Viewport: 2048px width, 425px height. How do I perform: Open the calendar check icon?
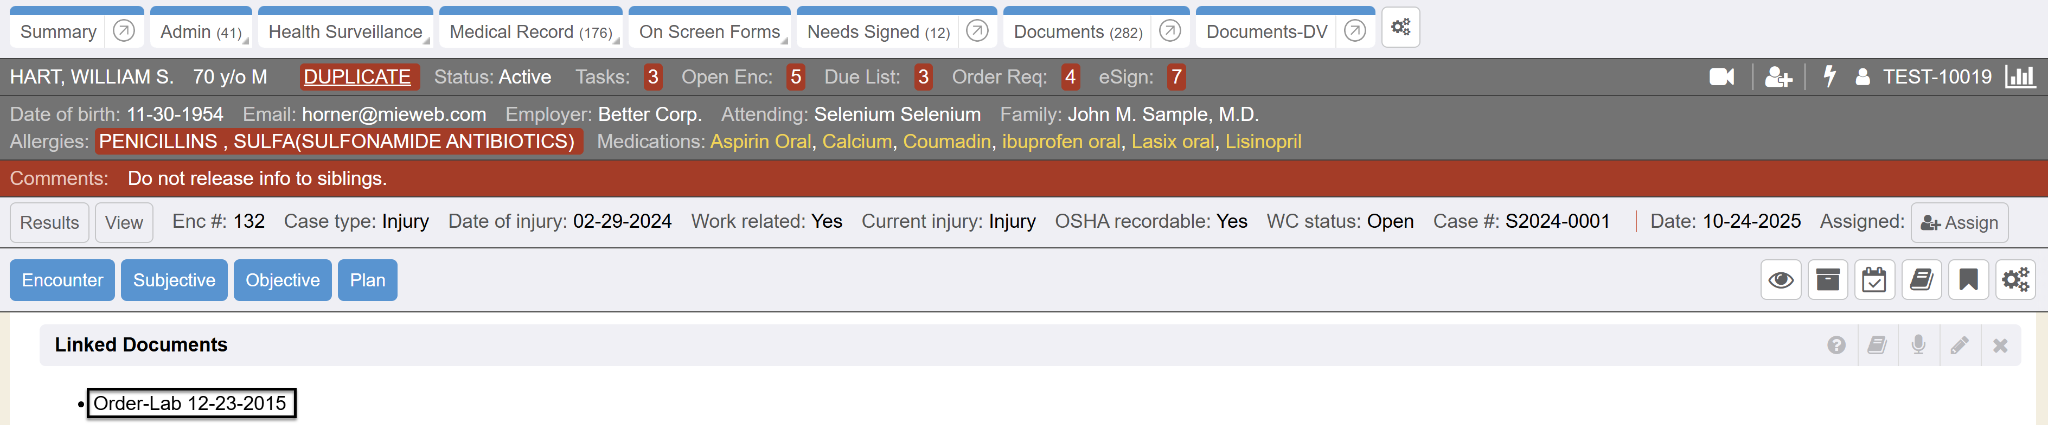(1874, 280)
